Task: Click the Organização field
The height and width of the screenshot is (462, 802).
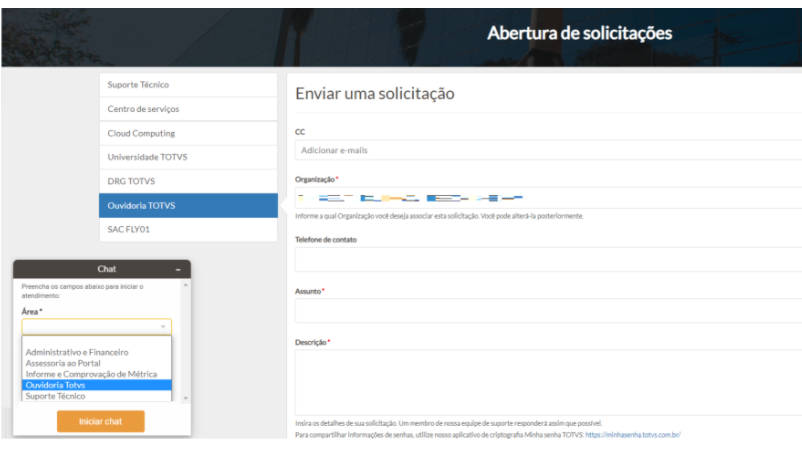Action: [x=548, y=197]
